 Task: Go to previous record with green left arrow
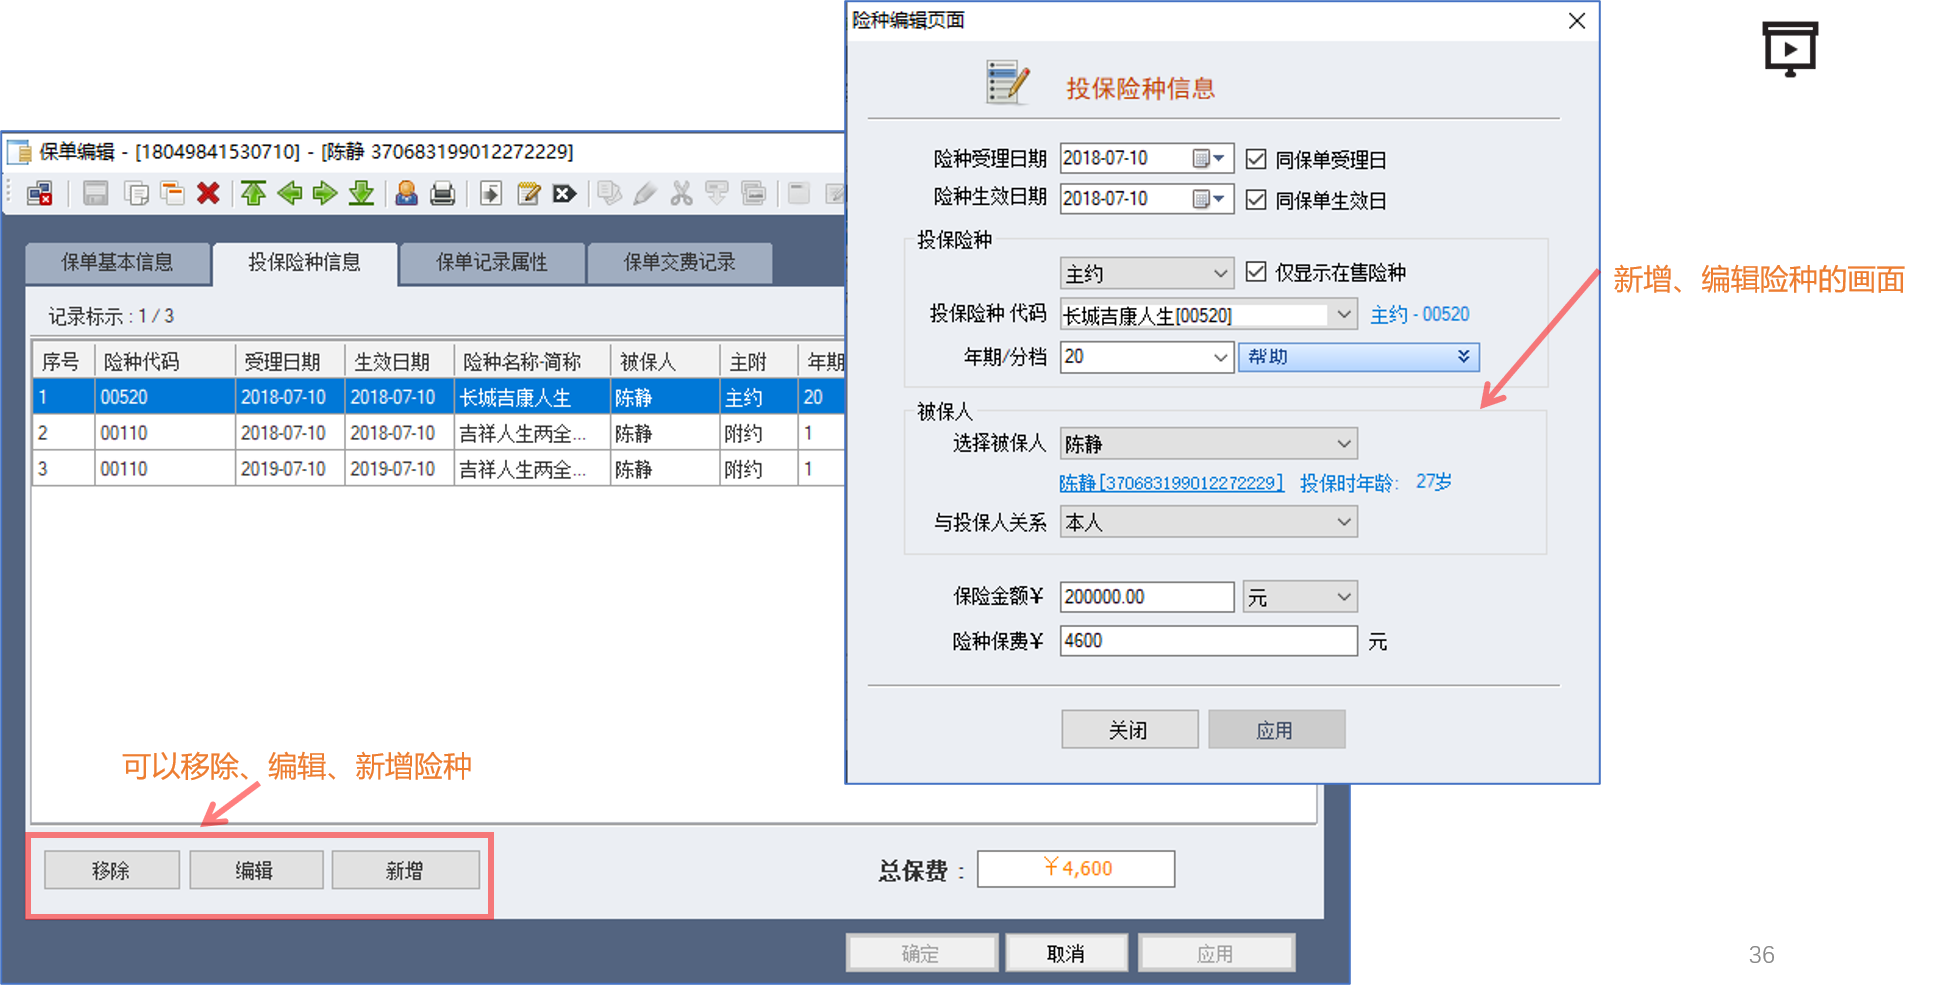pyautogui.click(x=290, y=193)
